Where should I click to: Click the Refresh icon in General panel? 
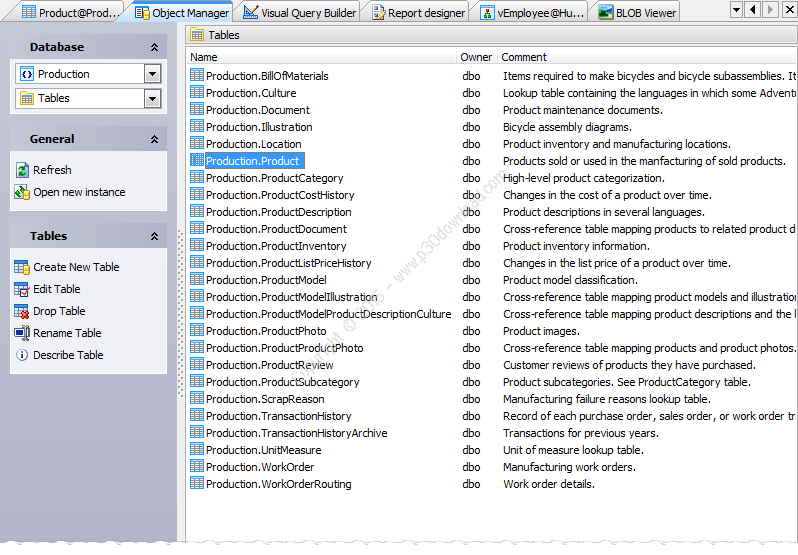pos(22,170)
